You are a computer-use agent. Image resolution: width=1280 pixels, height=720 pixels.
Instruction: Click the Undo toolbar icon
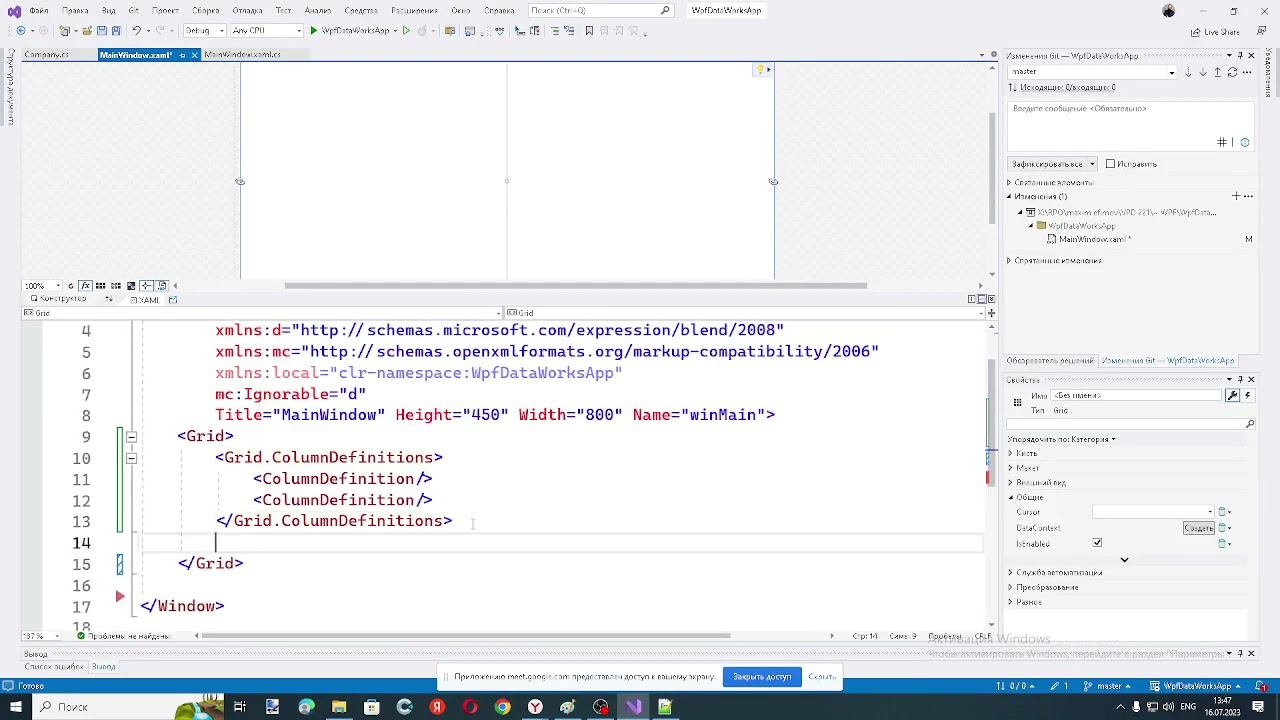point(137,31)
